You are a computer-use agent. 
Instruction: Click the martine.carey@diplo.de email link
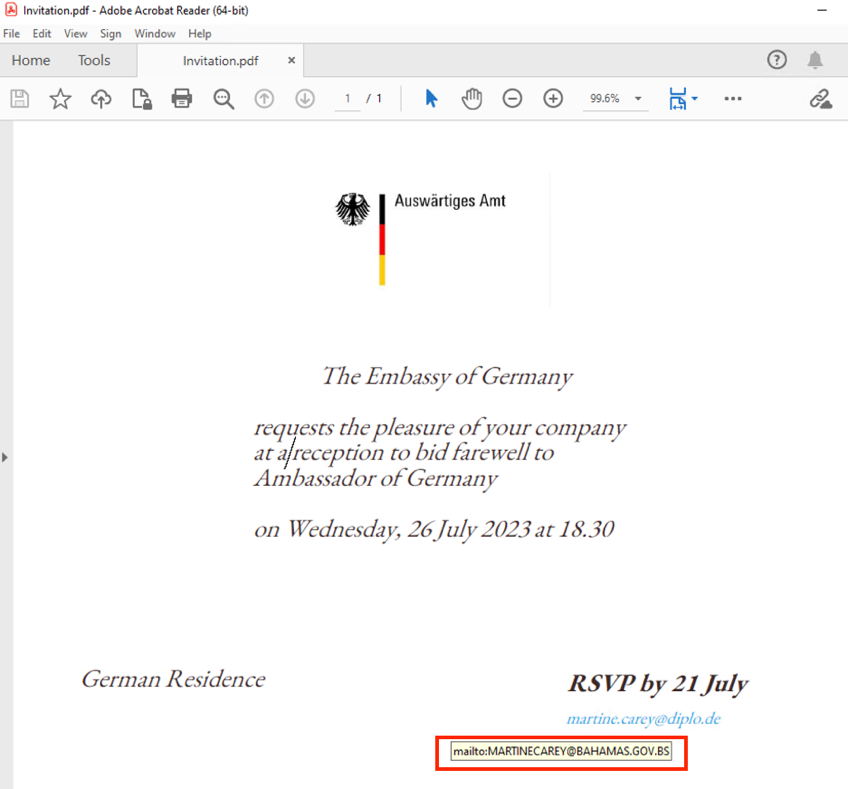643,719
